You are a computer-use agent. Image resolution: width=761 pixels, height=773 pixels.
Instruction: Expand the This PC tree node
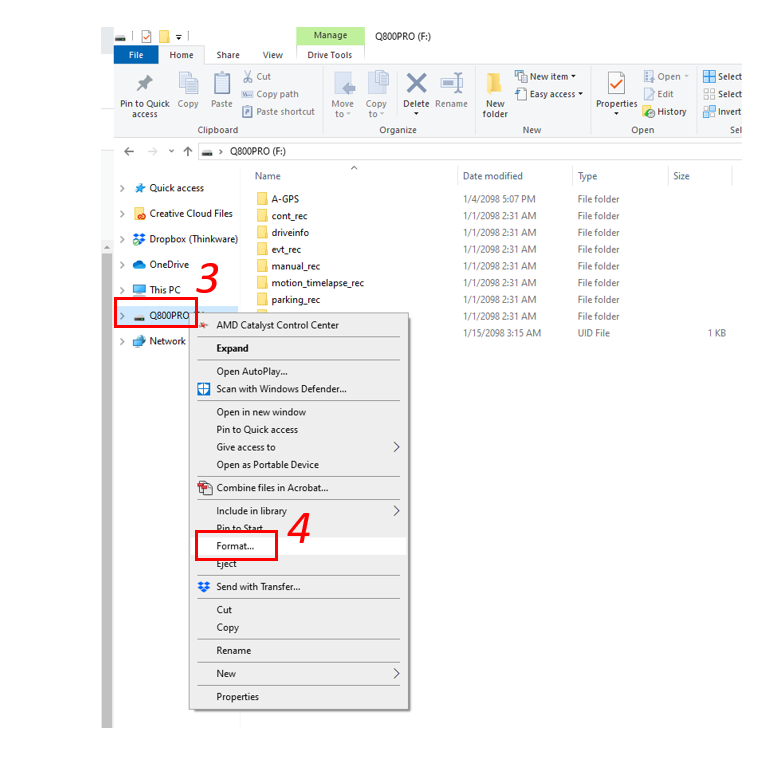[122, 290]
